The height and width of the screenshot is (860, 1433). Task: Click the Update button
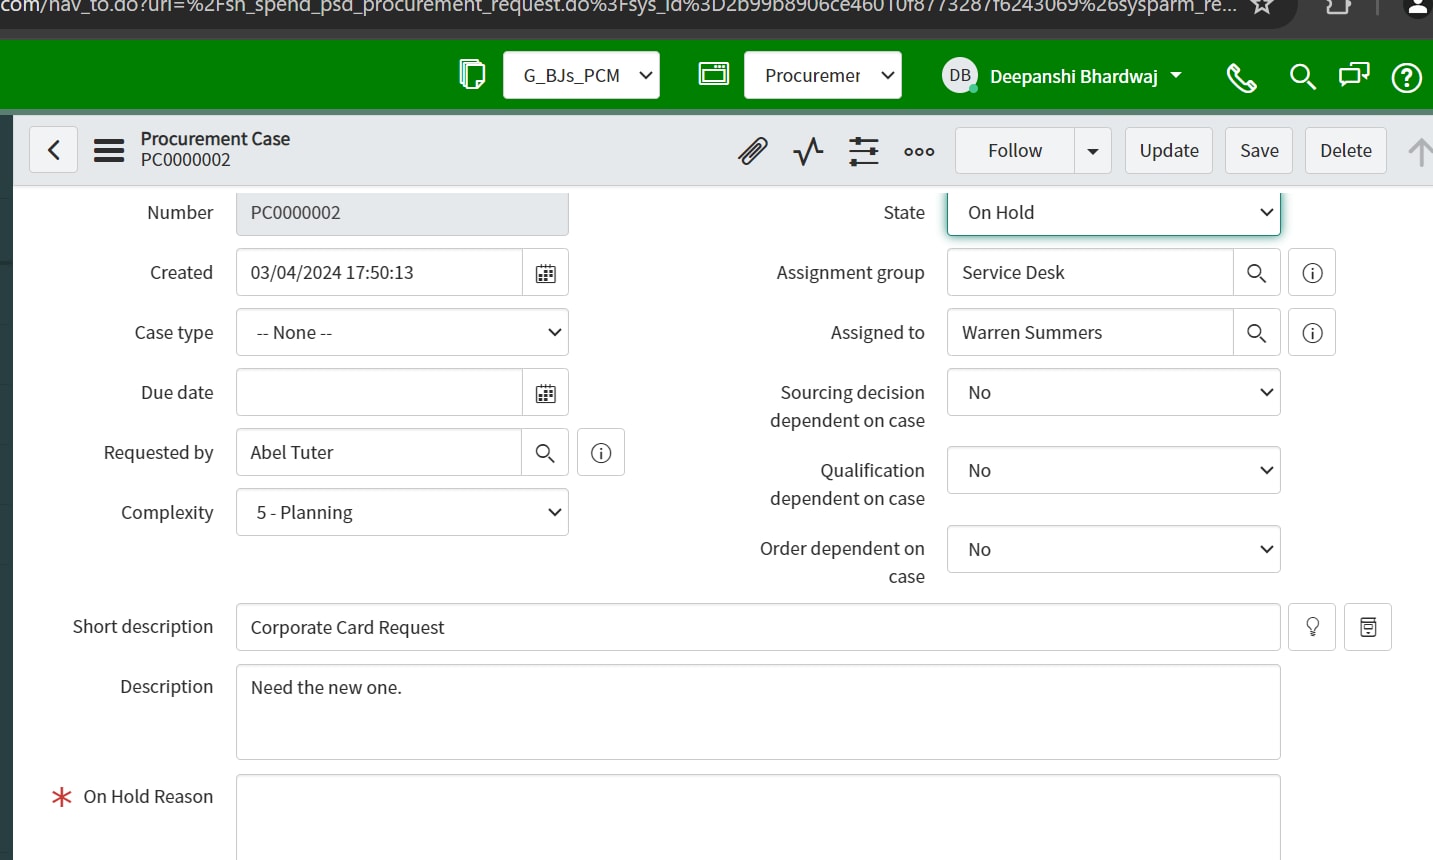(1168, 151)
